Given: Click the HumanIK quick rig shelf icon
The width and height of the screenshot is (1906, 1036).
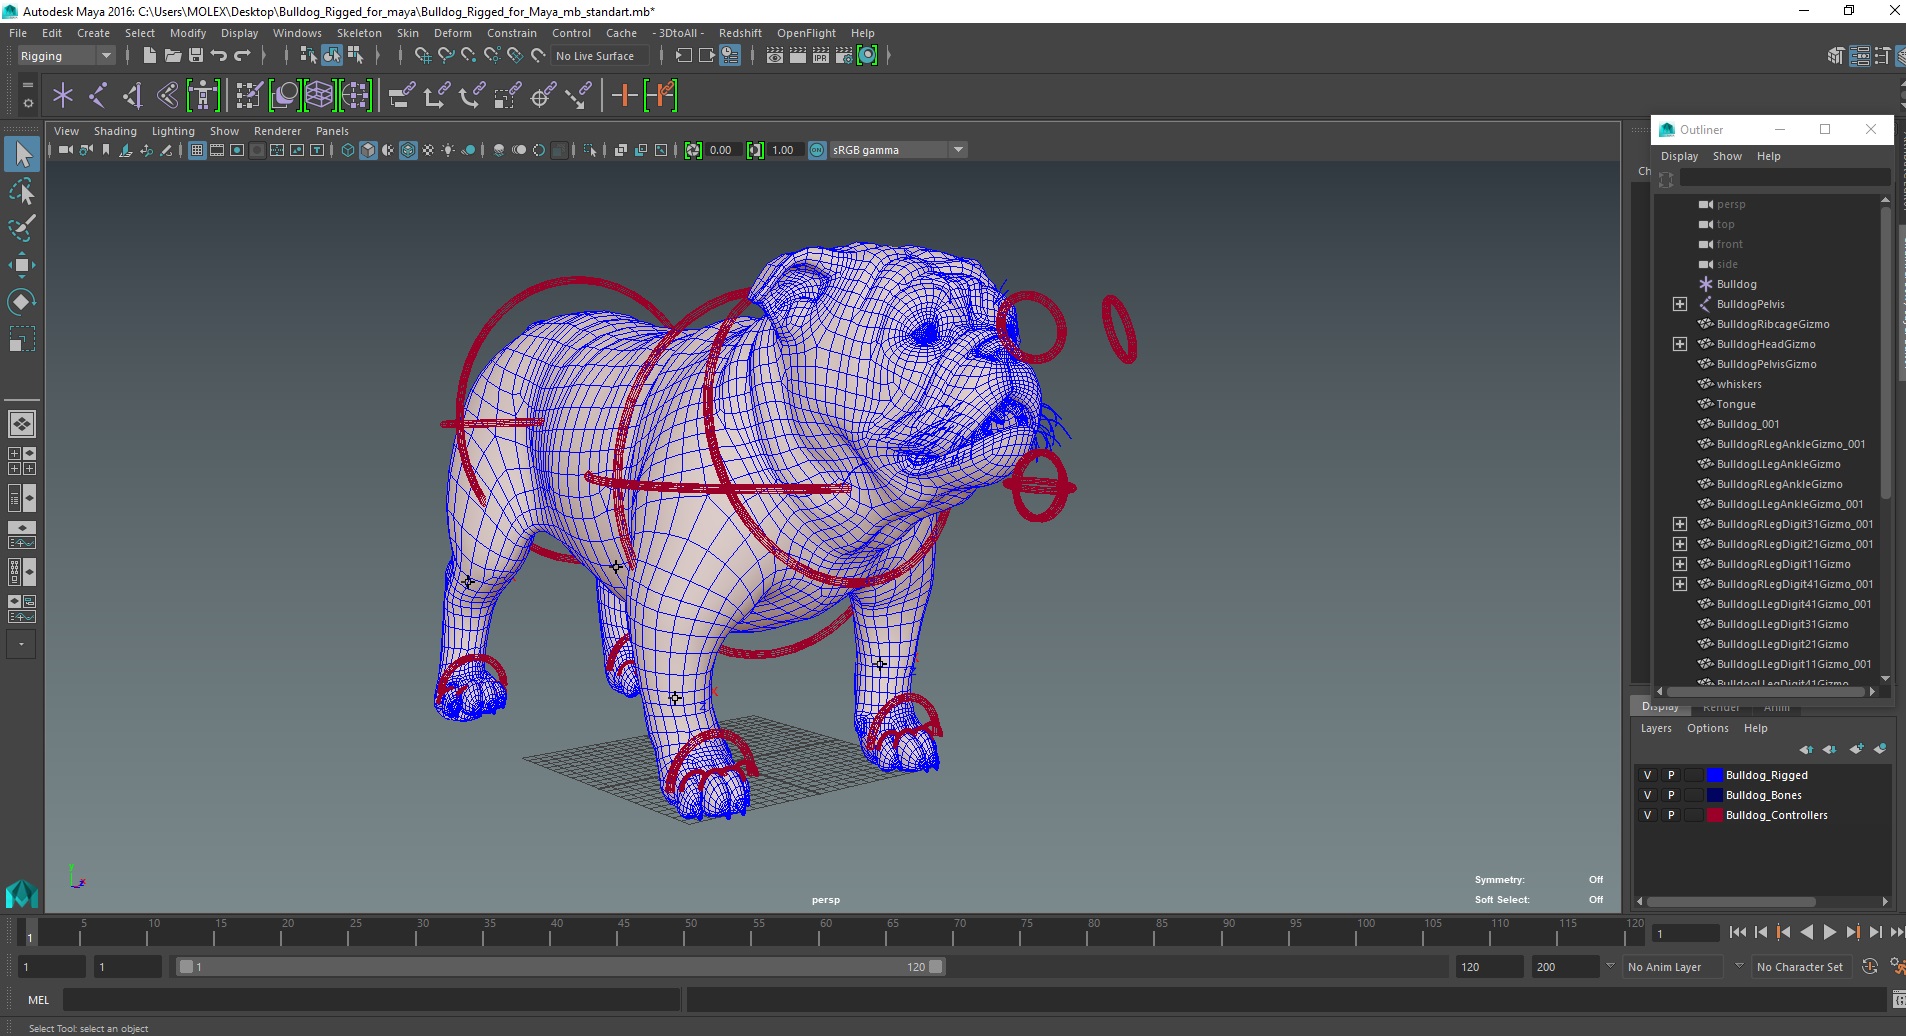Looking at the screenshot, I should point(203,96).
